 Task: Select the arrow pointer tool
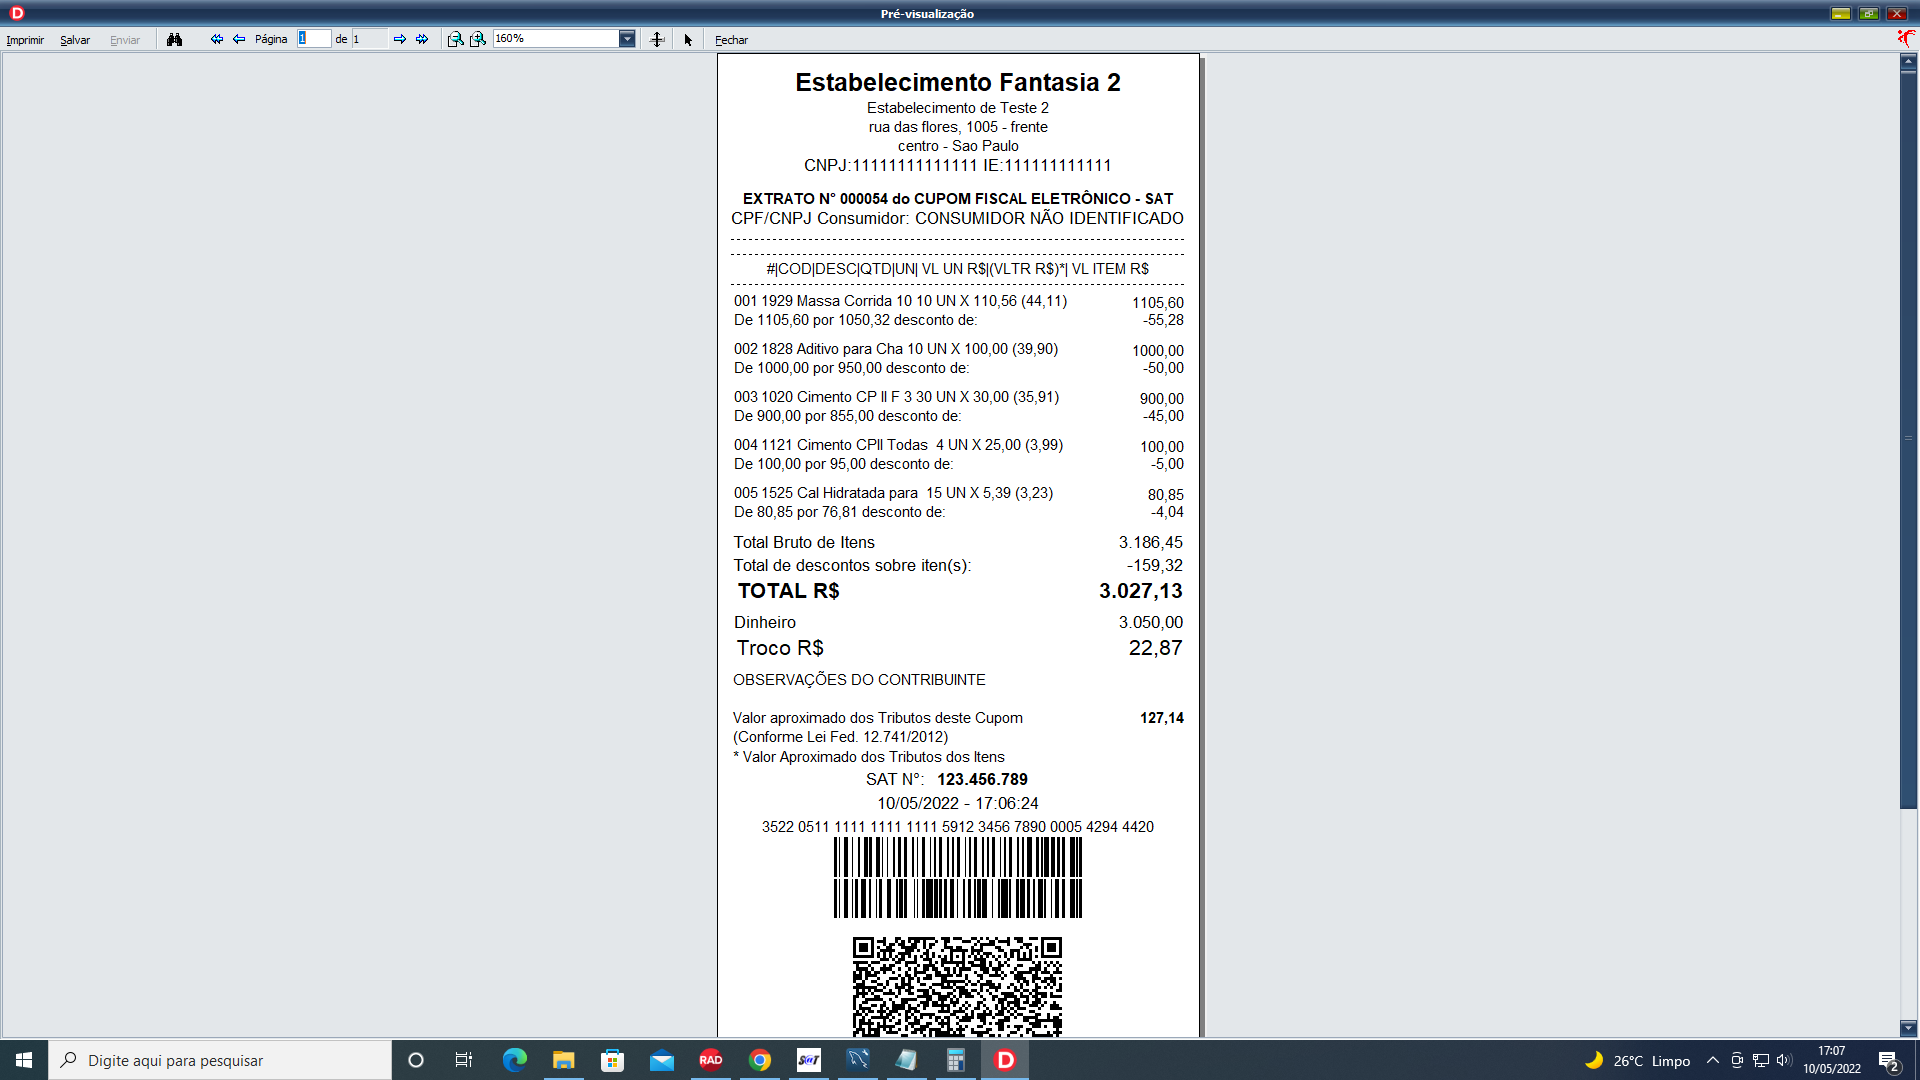(x=688, y=40)
